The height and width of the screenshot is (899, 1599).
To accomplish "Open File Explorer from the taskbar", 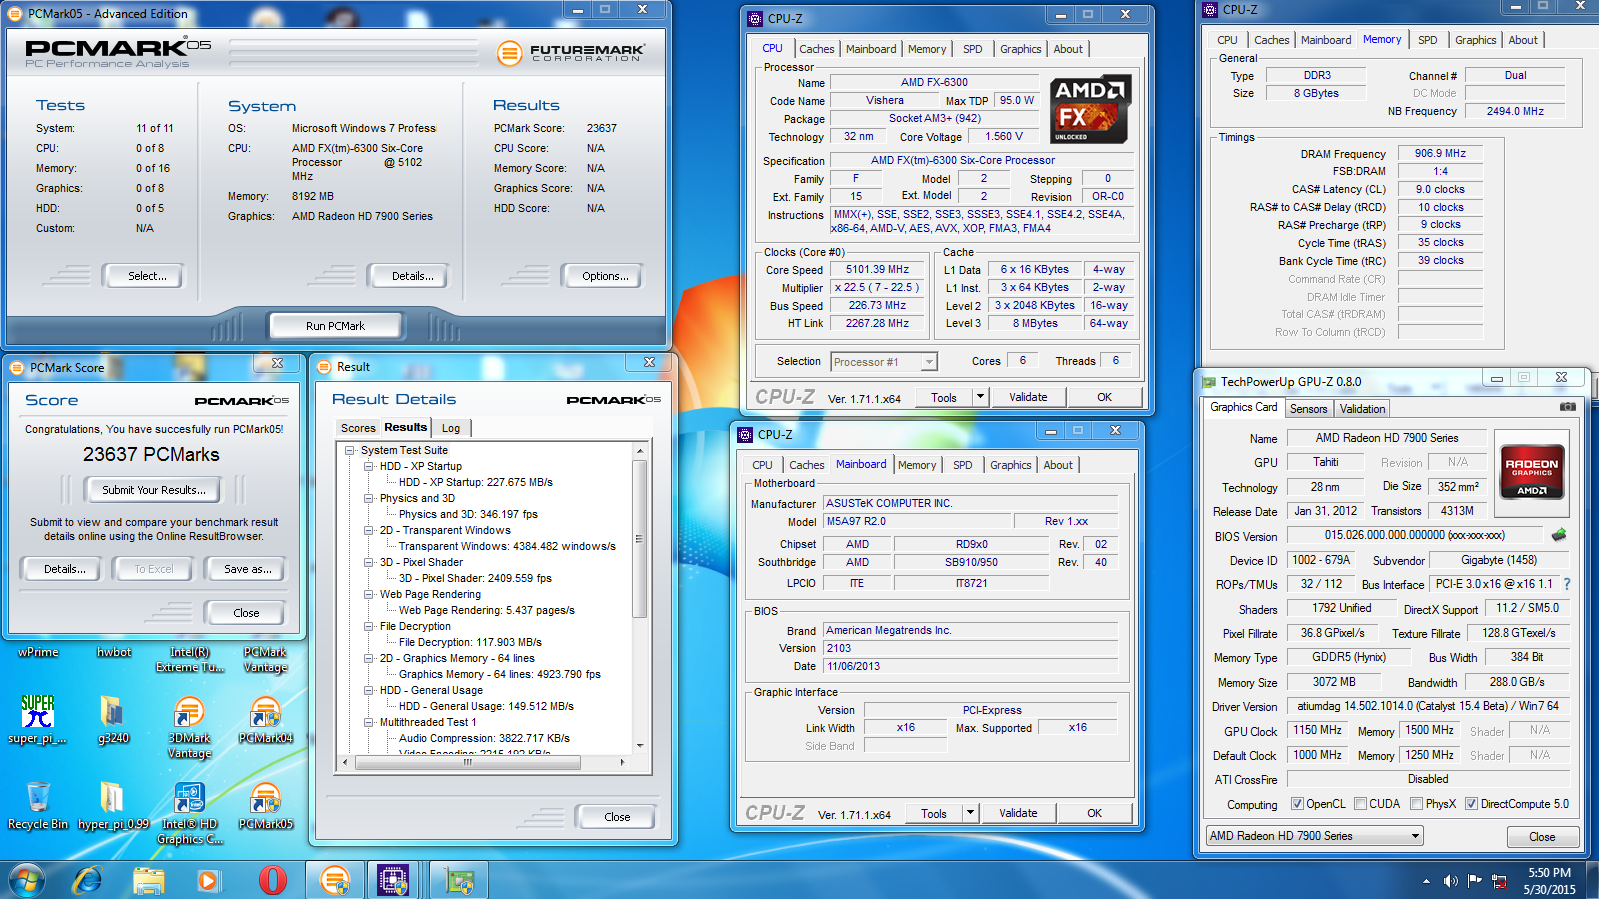I will click(149, 880).
